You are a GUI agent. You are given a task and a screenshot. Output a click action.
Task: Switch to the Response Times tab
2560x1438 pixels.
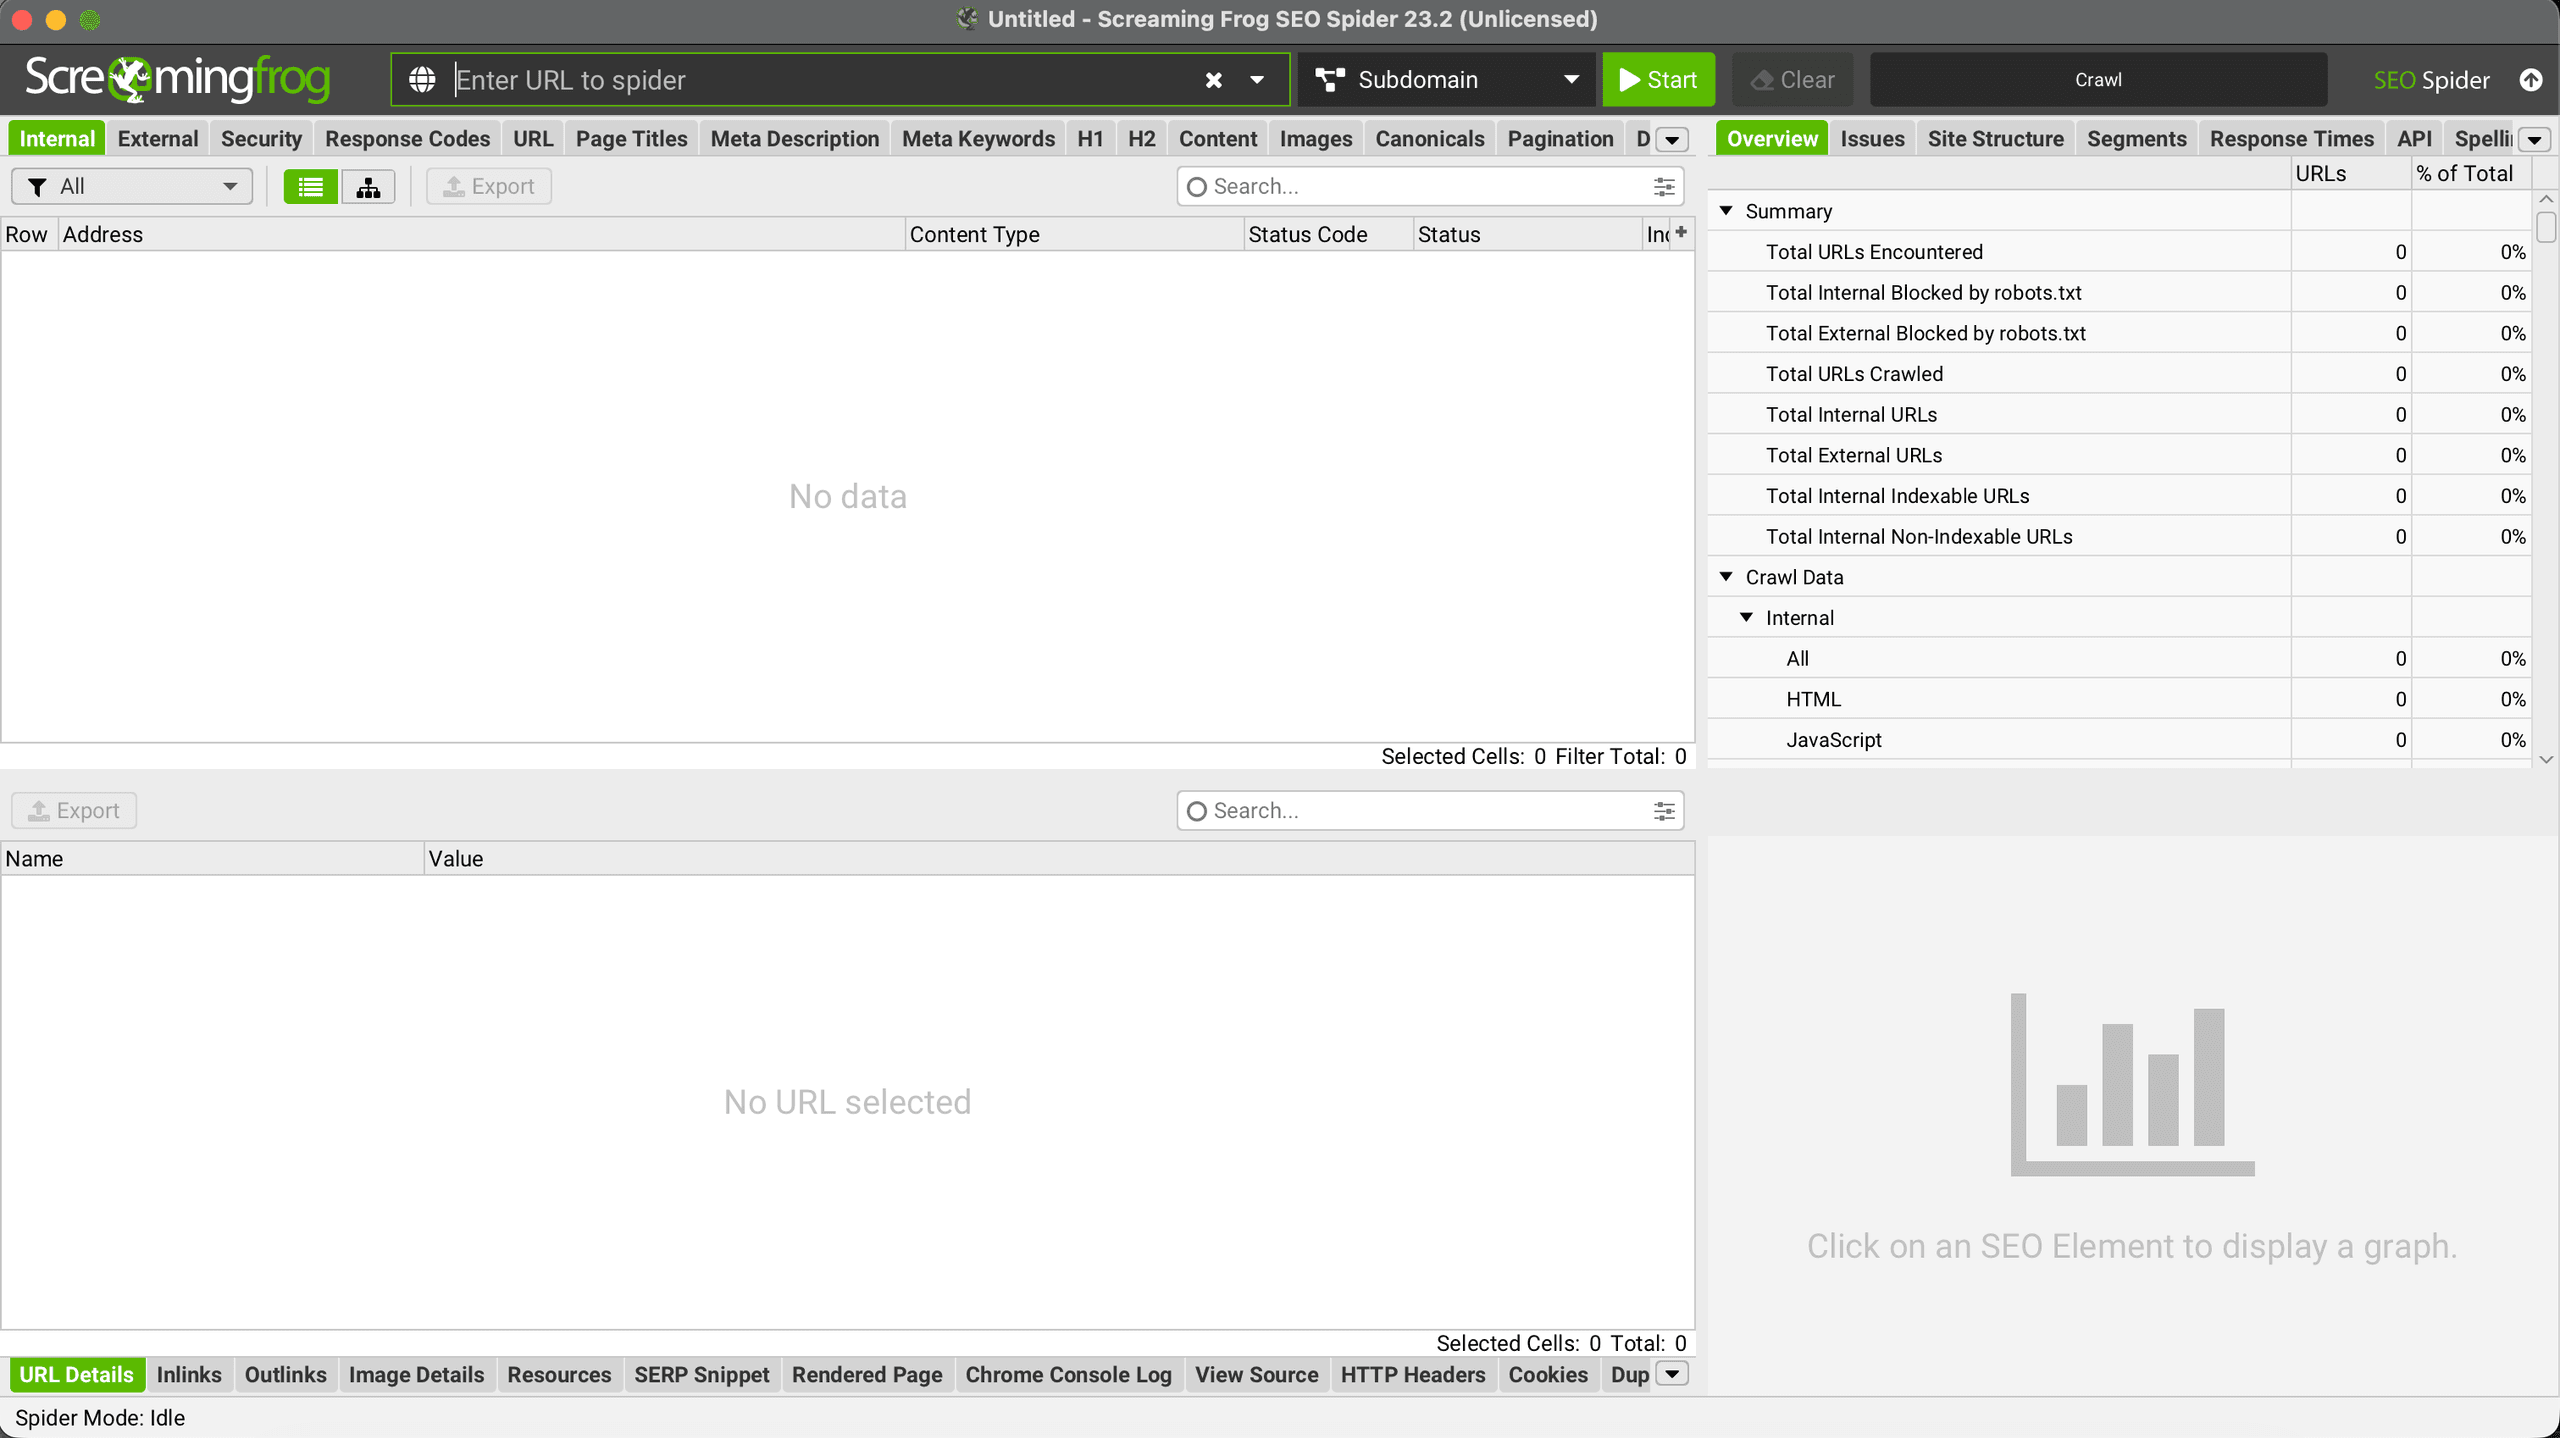(2292, 139)
